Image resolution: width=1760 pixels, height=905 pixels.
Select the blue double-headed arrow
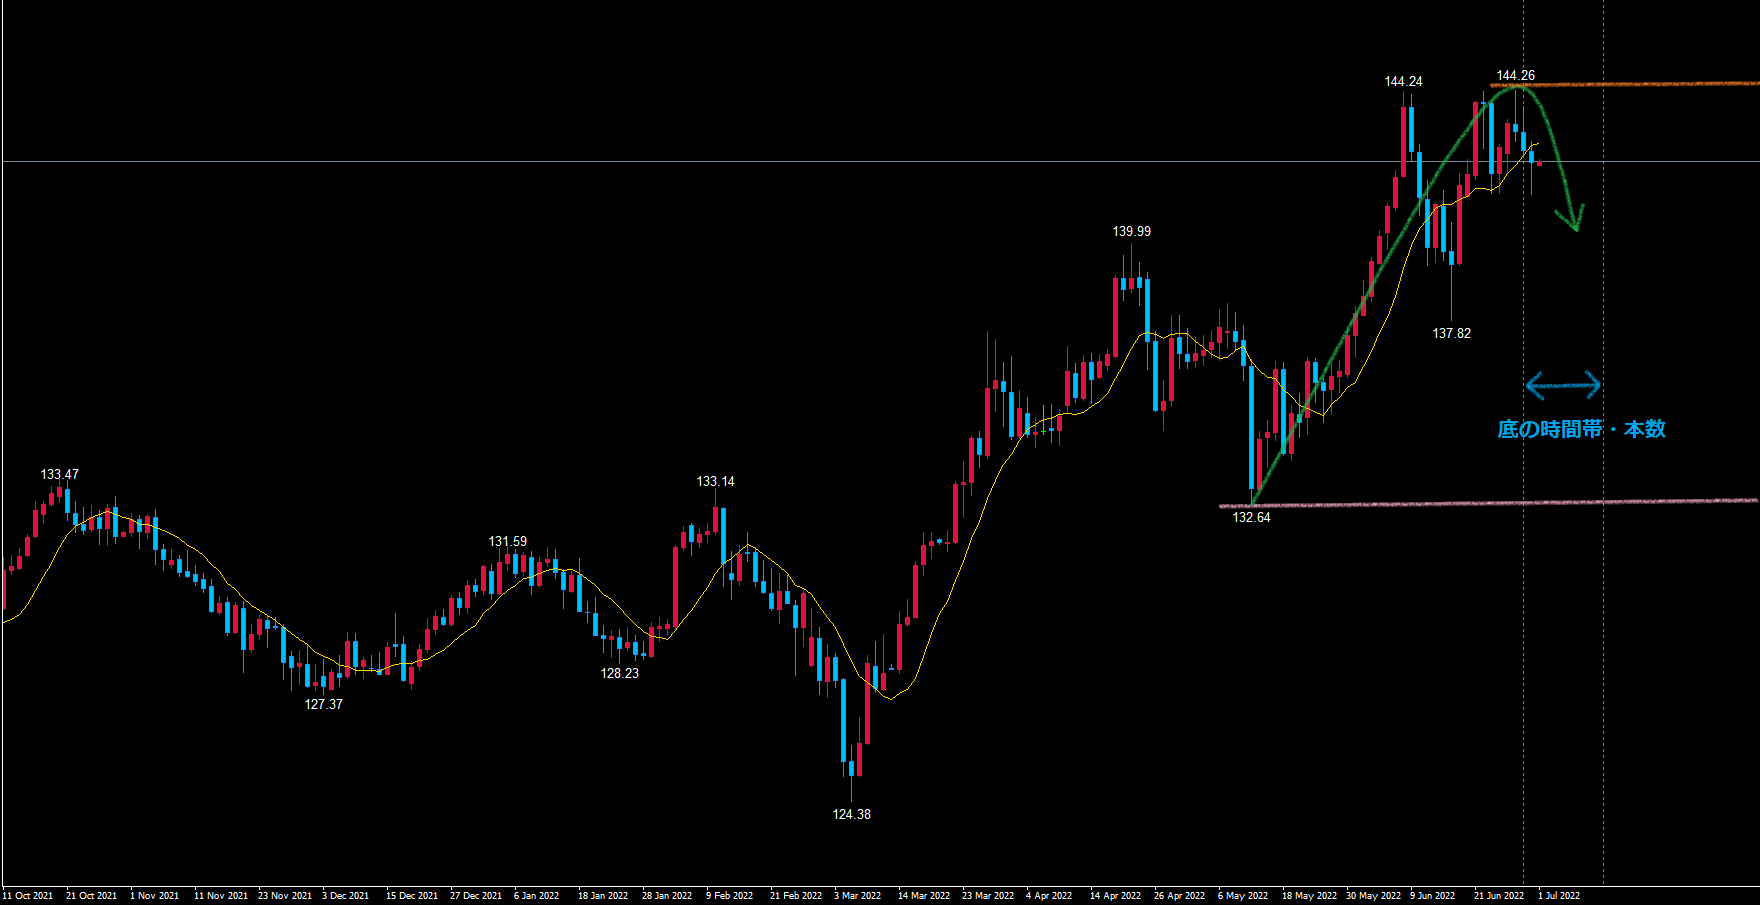tap(1563, 385)
